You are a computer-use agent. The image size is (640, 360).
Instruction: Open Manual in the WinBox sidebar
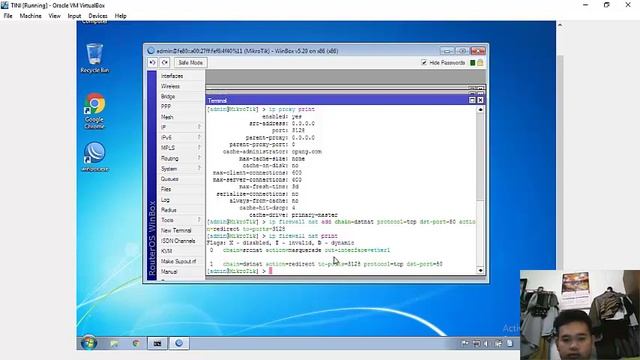pyautogui.click(x=169, y=272)
